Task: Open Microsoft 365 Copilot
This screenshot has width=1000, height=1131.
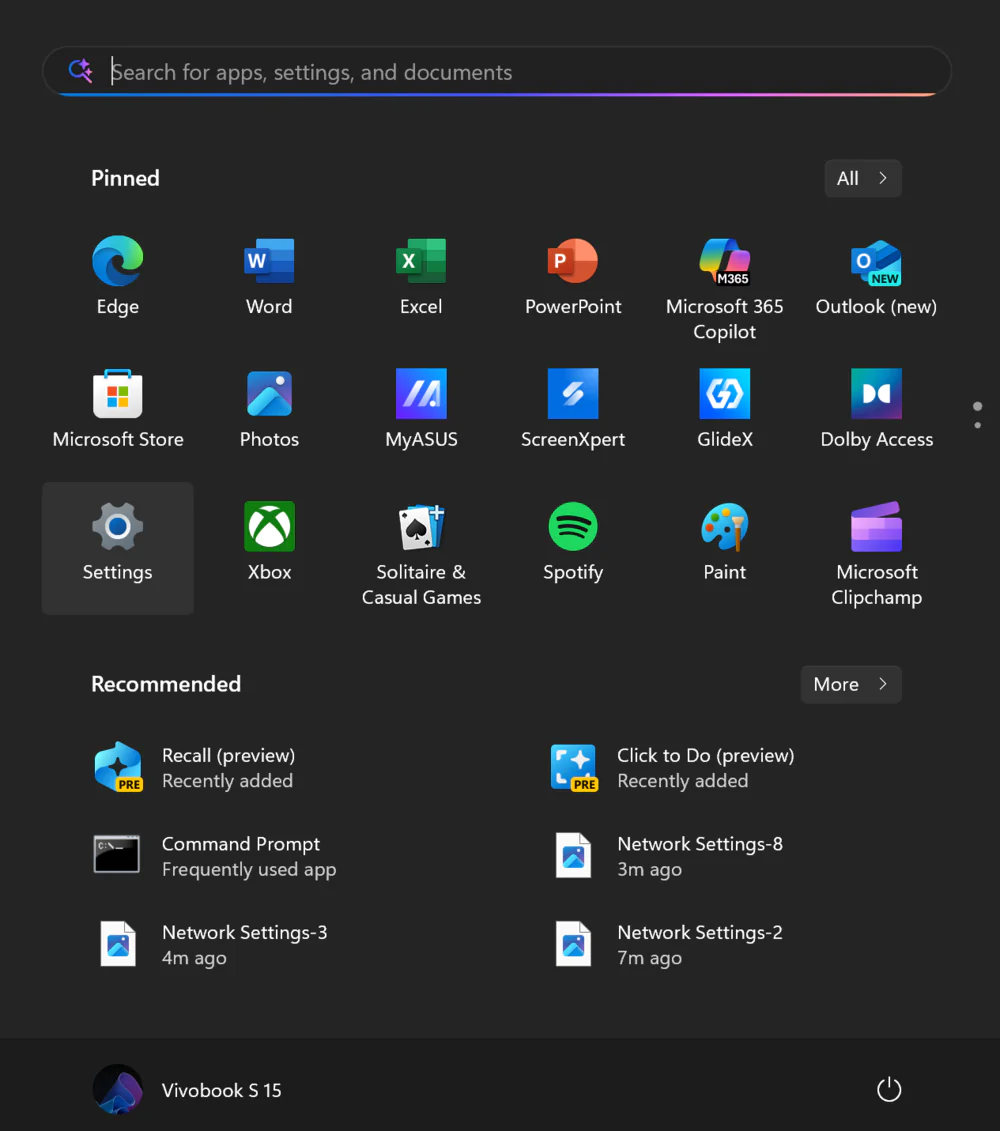Action: (724, 289)
